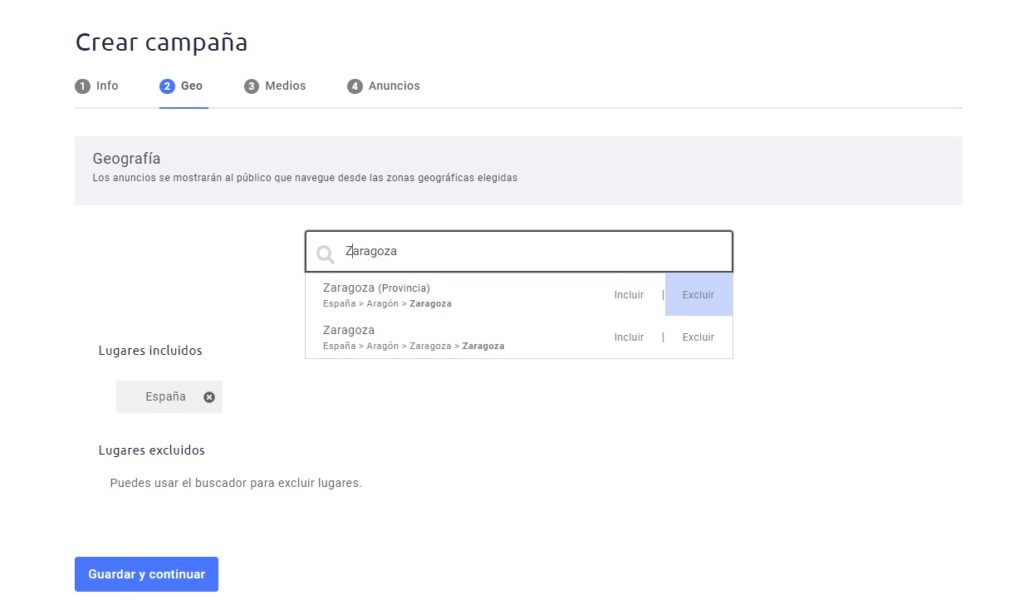
Task: Excluir Zaragoza (Provincia) from the campaign
Action: [698, 295]
